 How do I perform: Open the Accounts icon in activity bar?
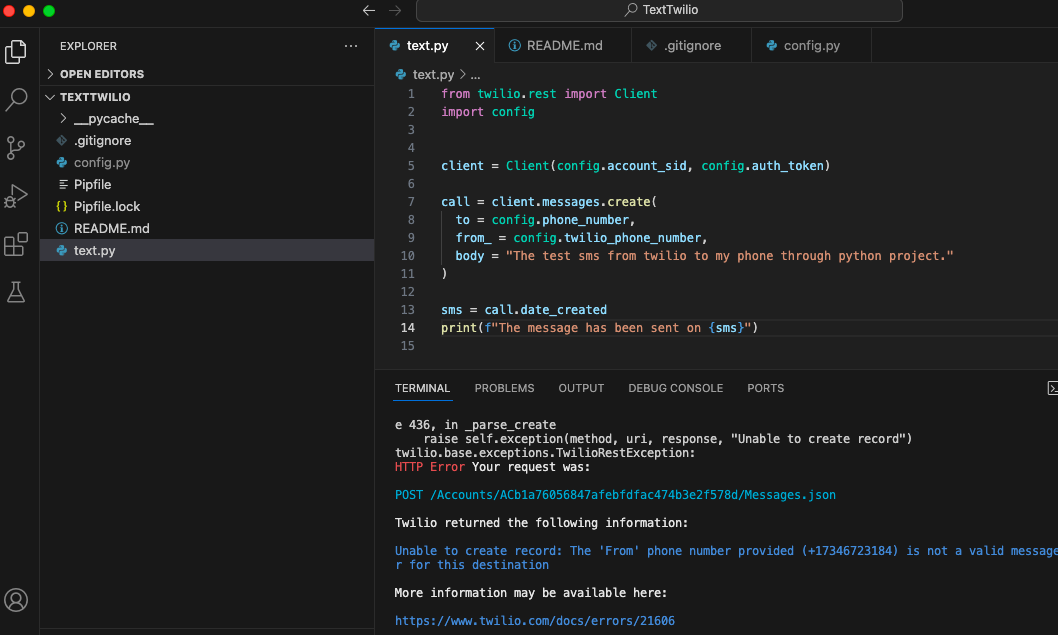pyautogui.click(x=17, y=599)
